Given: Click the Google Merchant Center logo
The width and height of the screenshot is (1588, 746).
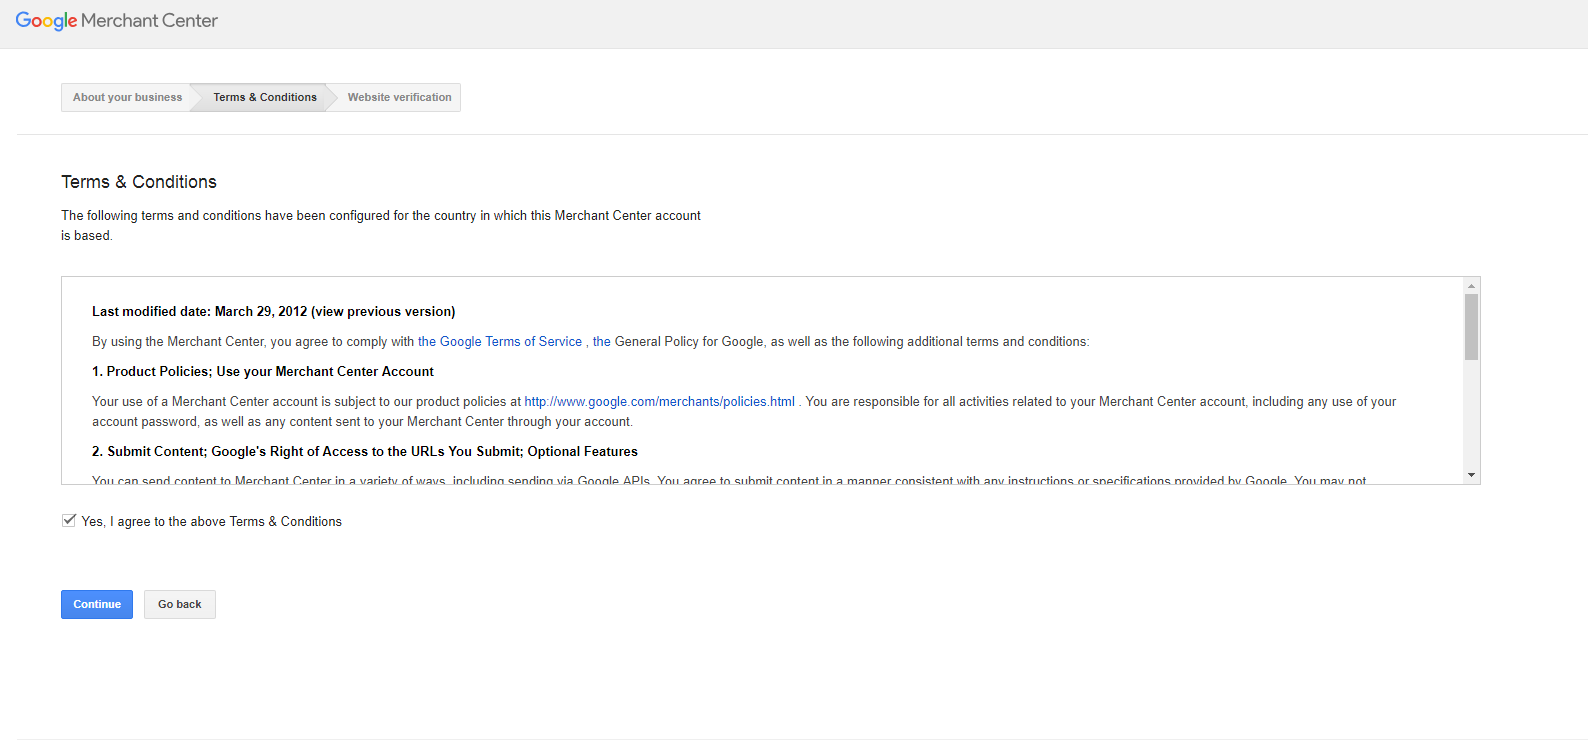Looking at the screenshot, I should 117,21.
